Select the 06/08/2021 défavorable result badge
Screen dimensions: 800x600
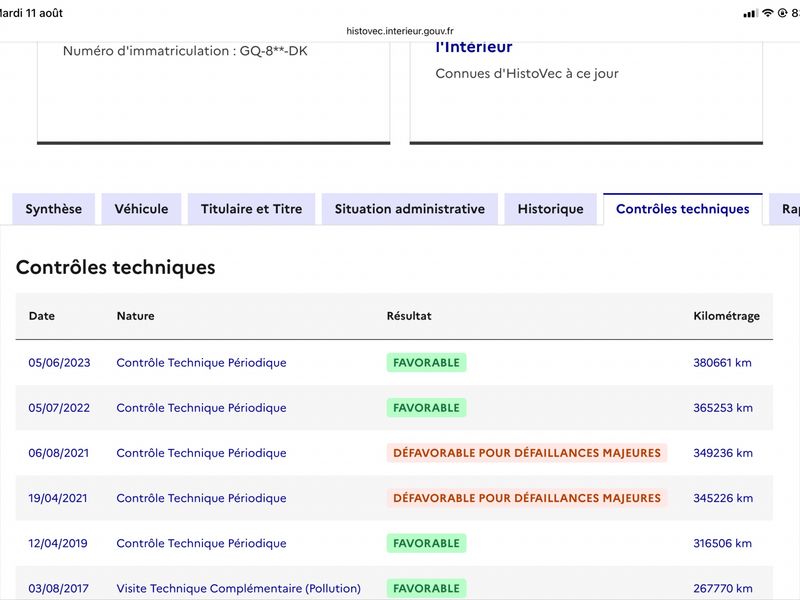(x=527, y=453)
